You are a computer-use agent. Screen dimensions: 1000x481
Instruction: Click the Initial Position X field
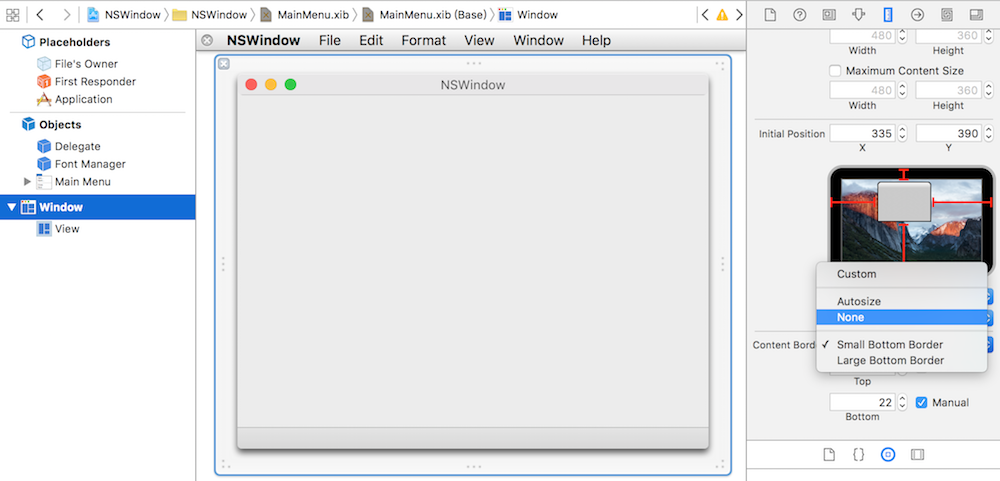click(x=861, y=133)
